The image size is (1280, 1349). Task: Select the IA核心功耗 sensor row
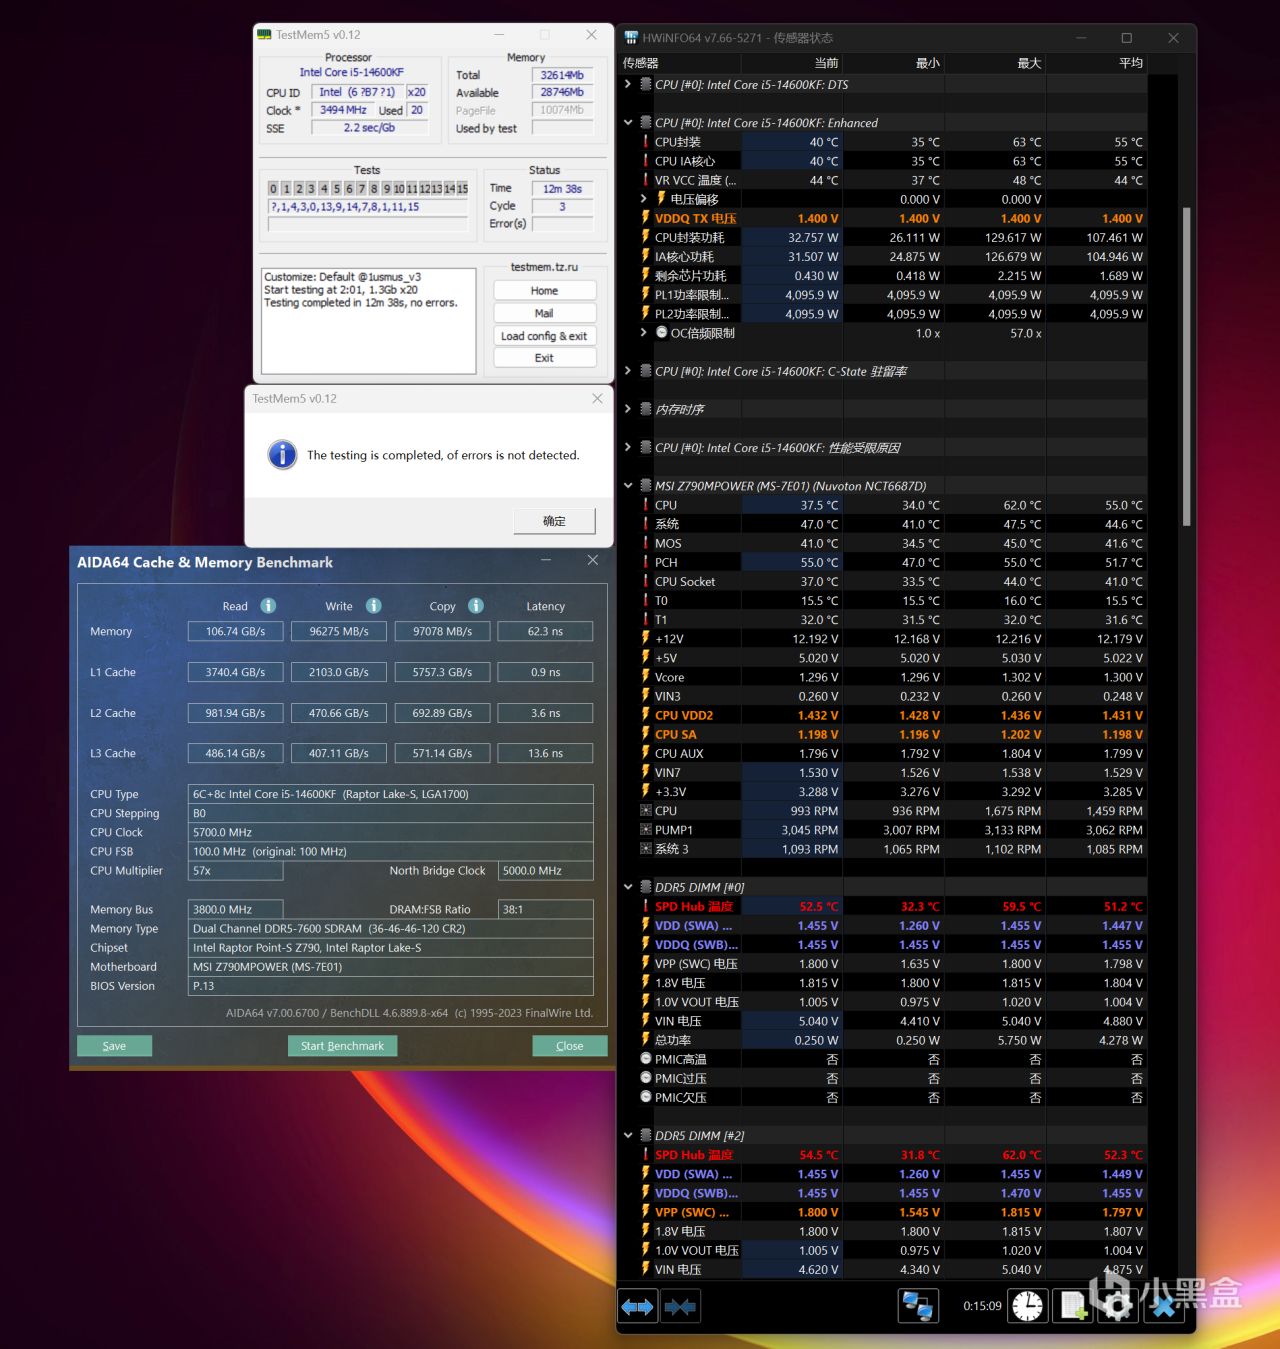point(892,257)
